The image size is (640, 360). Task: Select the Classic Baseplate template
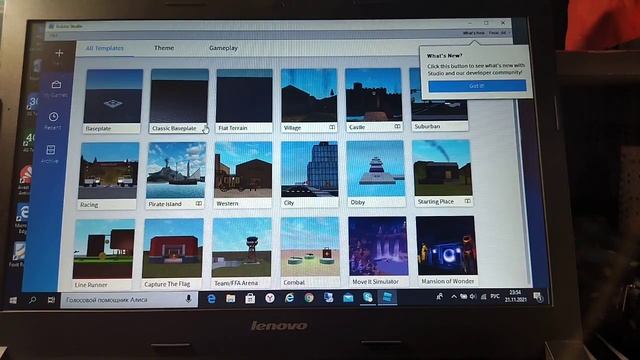tap(179, 100)
